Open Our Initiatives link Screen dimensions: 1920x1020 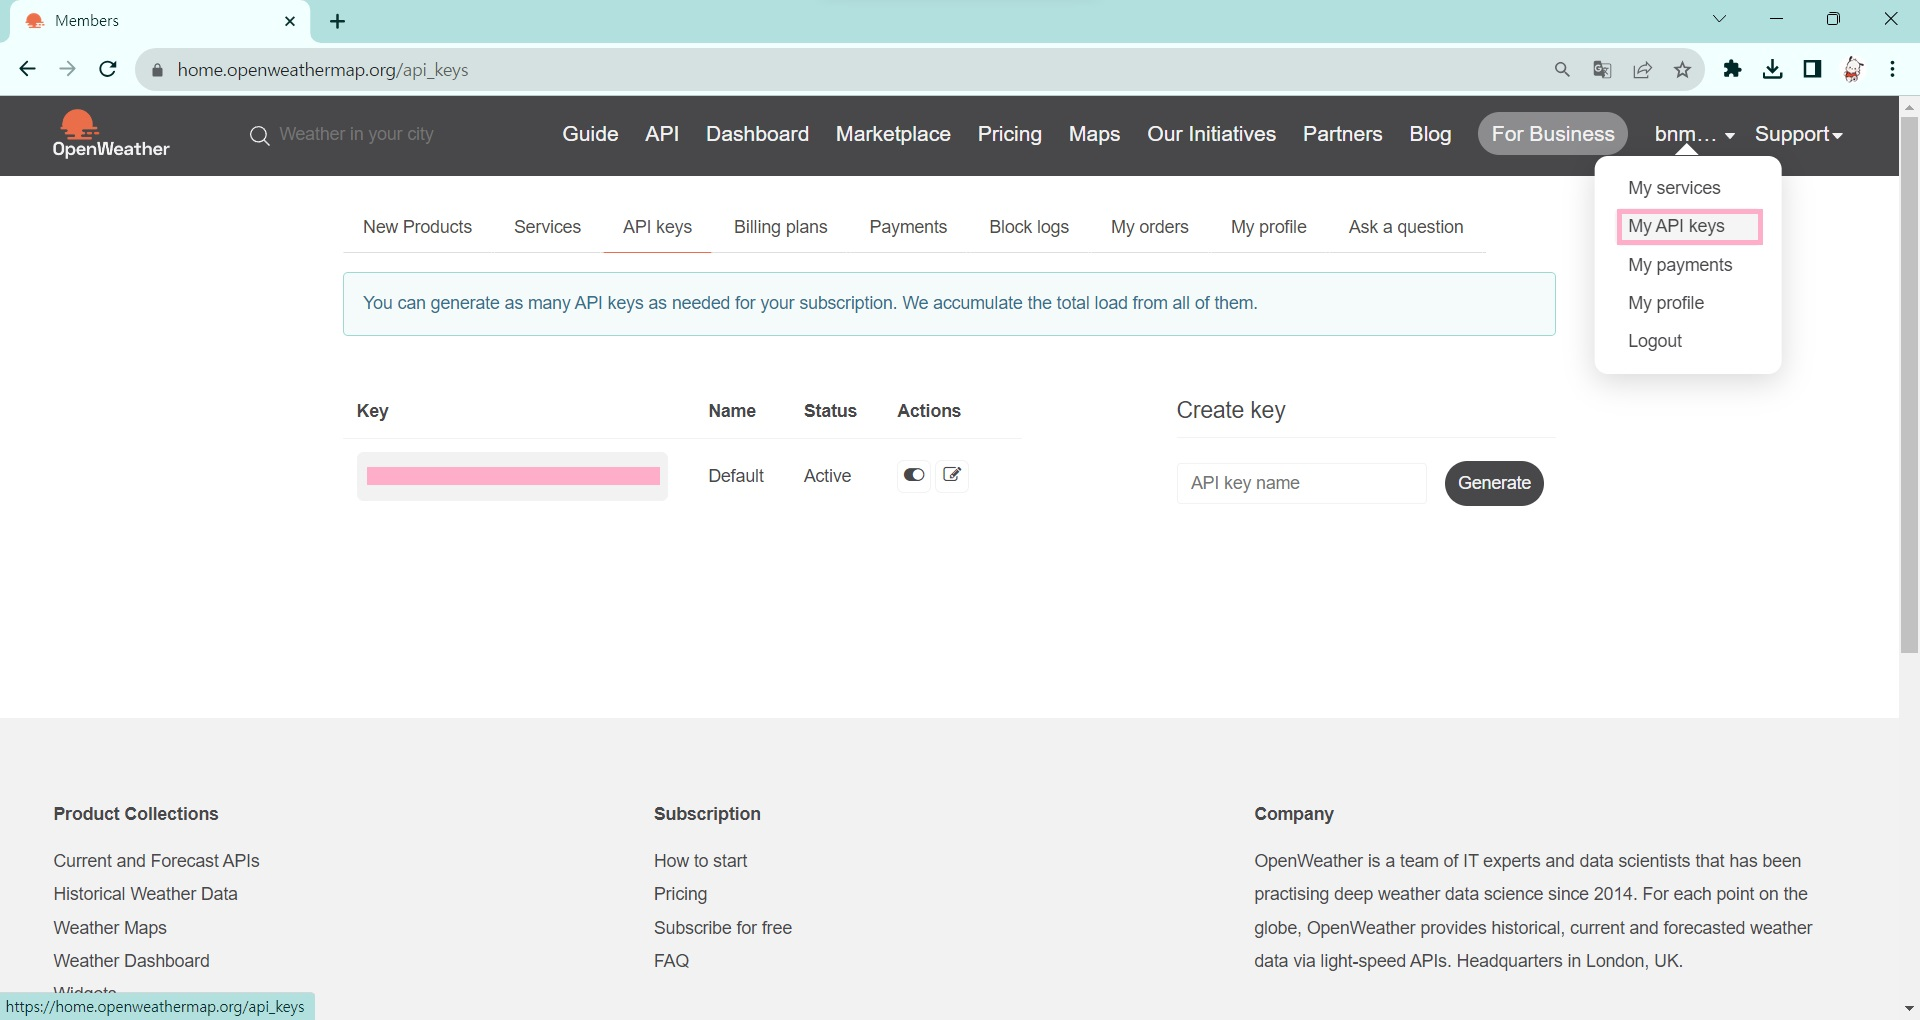click(x=1211, y=134)
